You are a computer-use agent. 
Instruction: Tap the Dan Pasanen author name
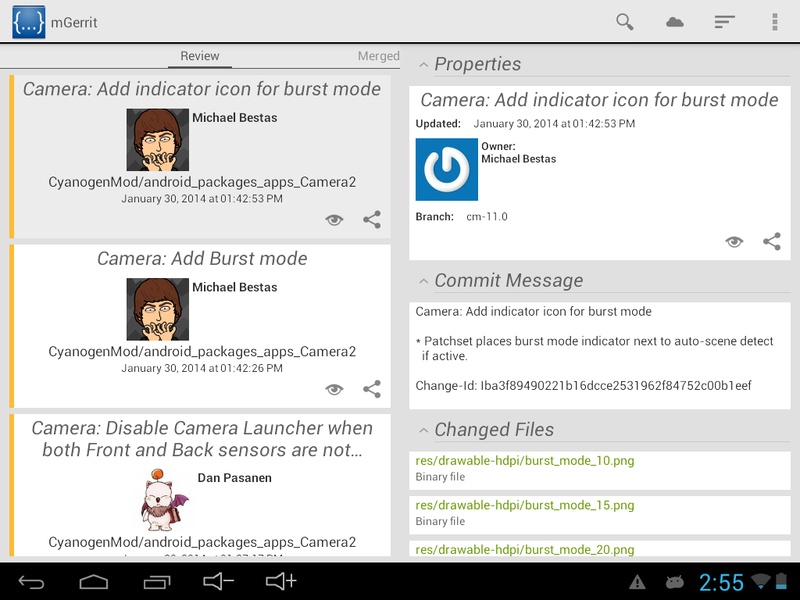(x=235, y=478)
